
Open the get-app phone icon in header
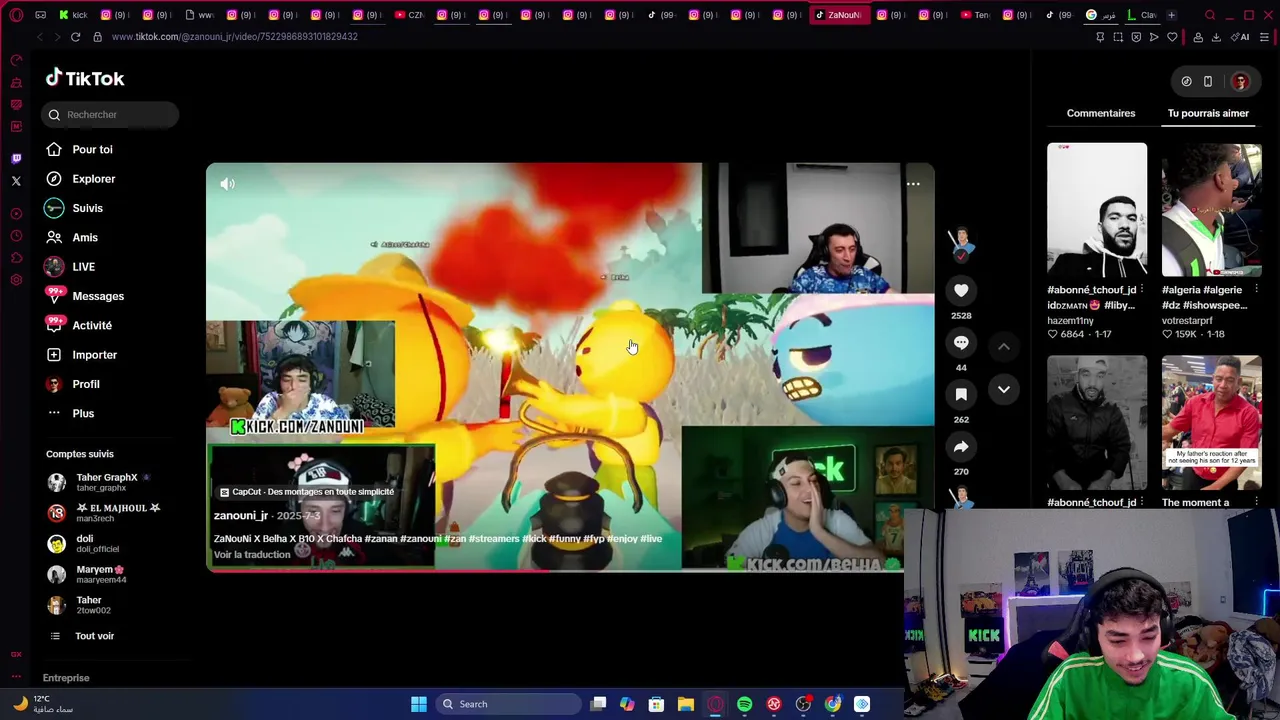[1208, 82]
